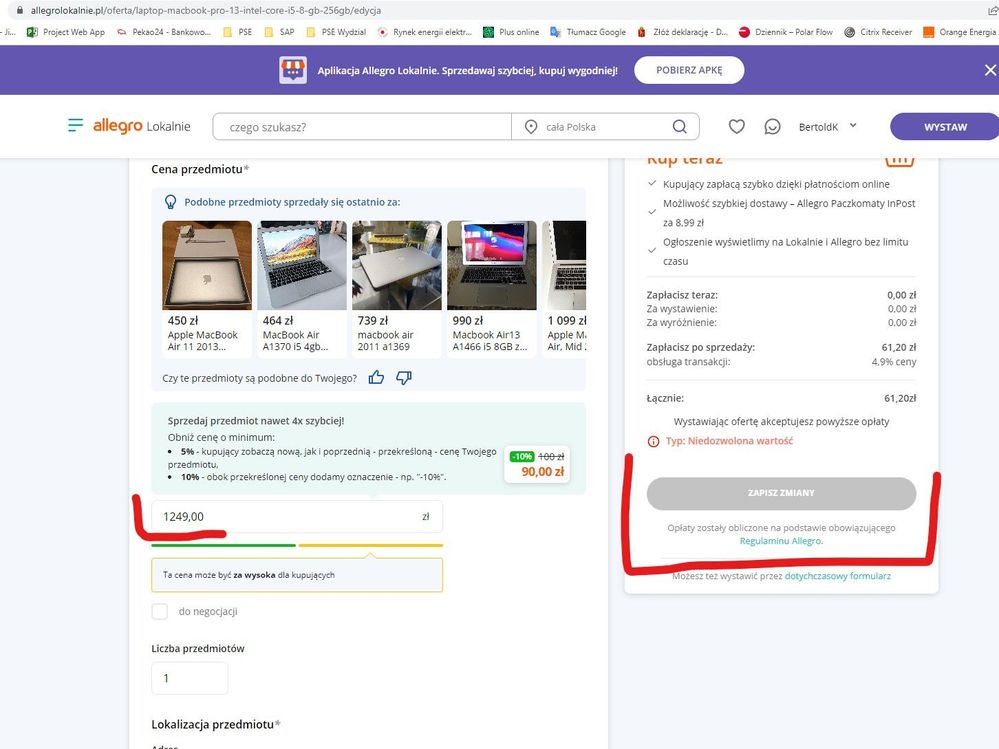The height and width of the screenshot is (749, 999).
Task: Open PSE bookmark folder
Action: (237, 32)
